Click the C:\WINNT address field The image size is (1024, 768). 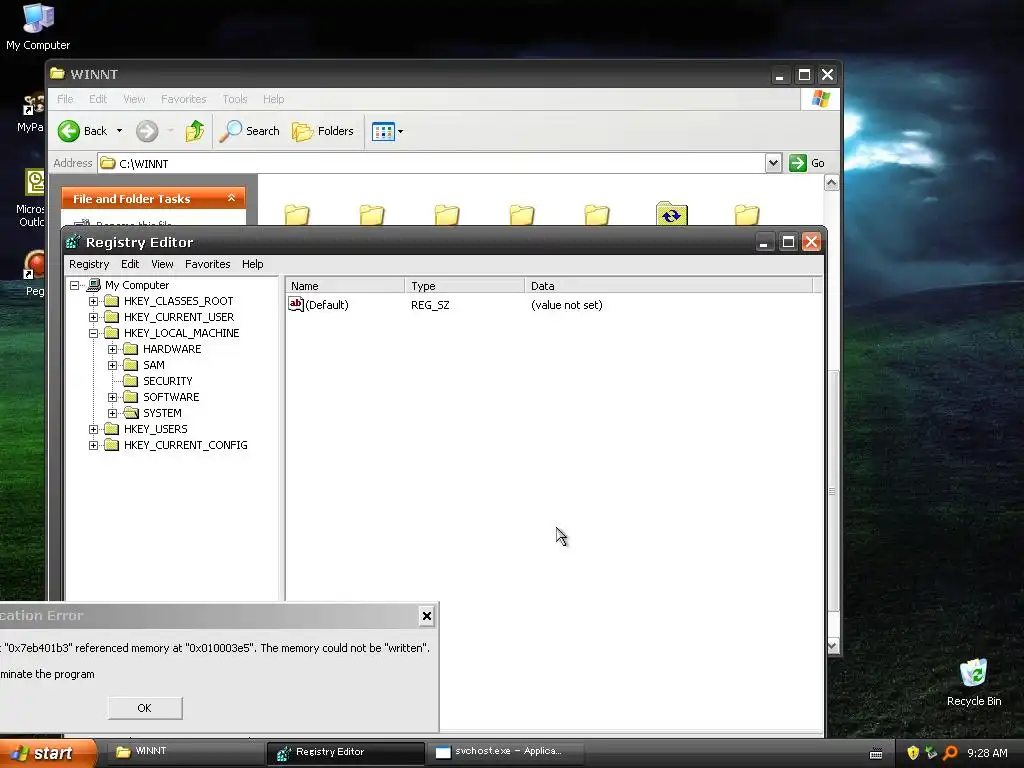(x=431, y=163)
